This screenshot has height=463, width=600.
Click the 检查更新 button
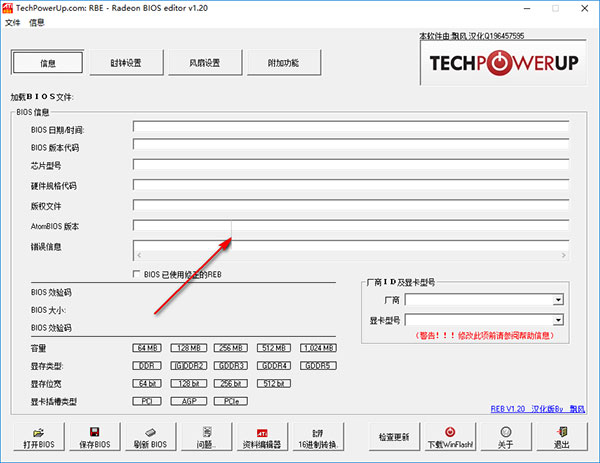pyautogui.click(x=394, y=437)
